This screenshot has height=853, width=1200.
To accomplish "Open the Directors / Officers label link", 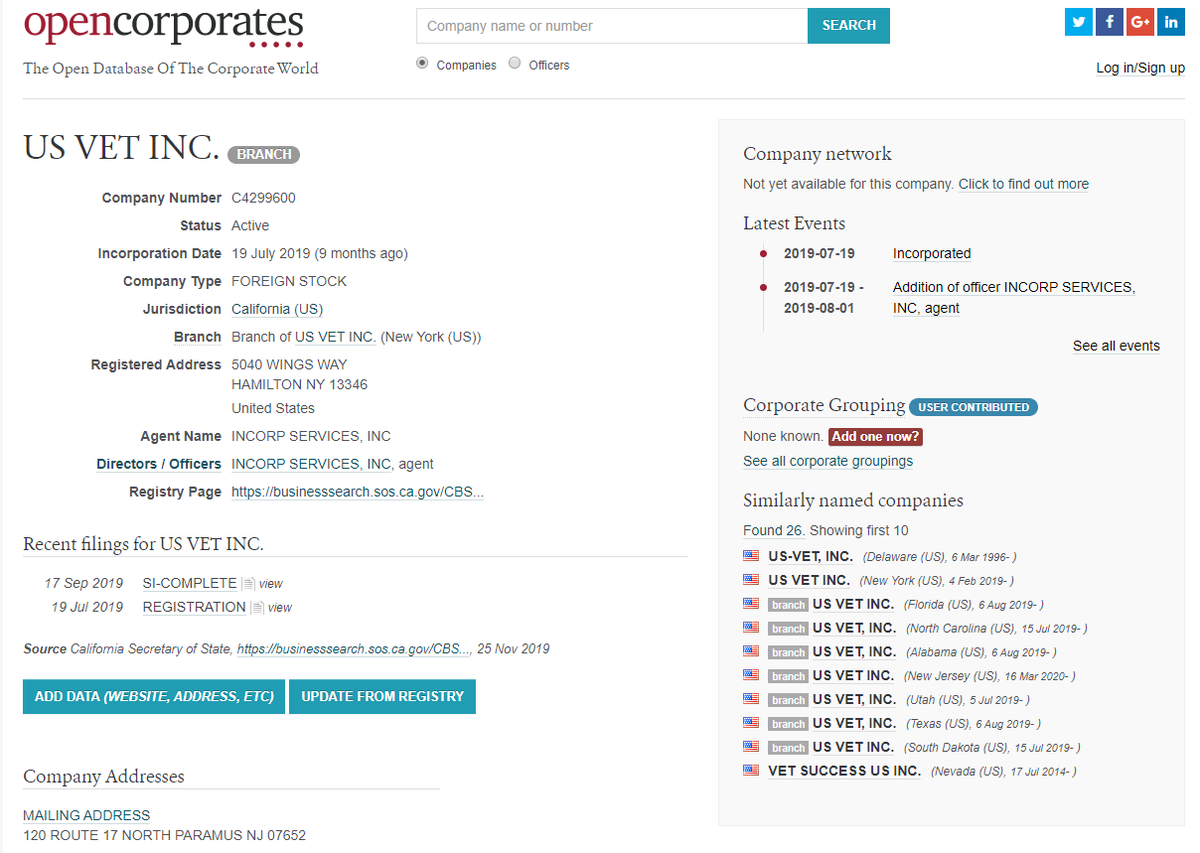I will pyautogui.click(x=159, y=464).
